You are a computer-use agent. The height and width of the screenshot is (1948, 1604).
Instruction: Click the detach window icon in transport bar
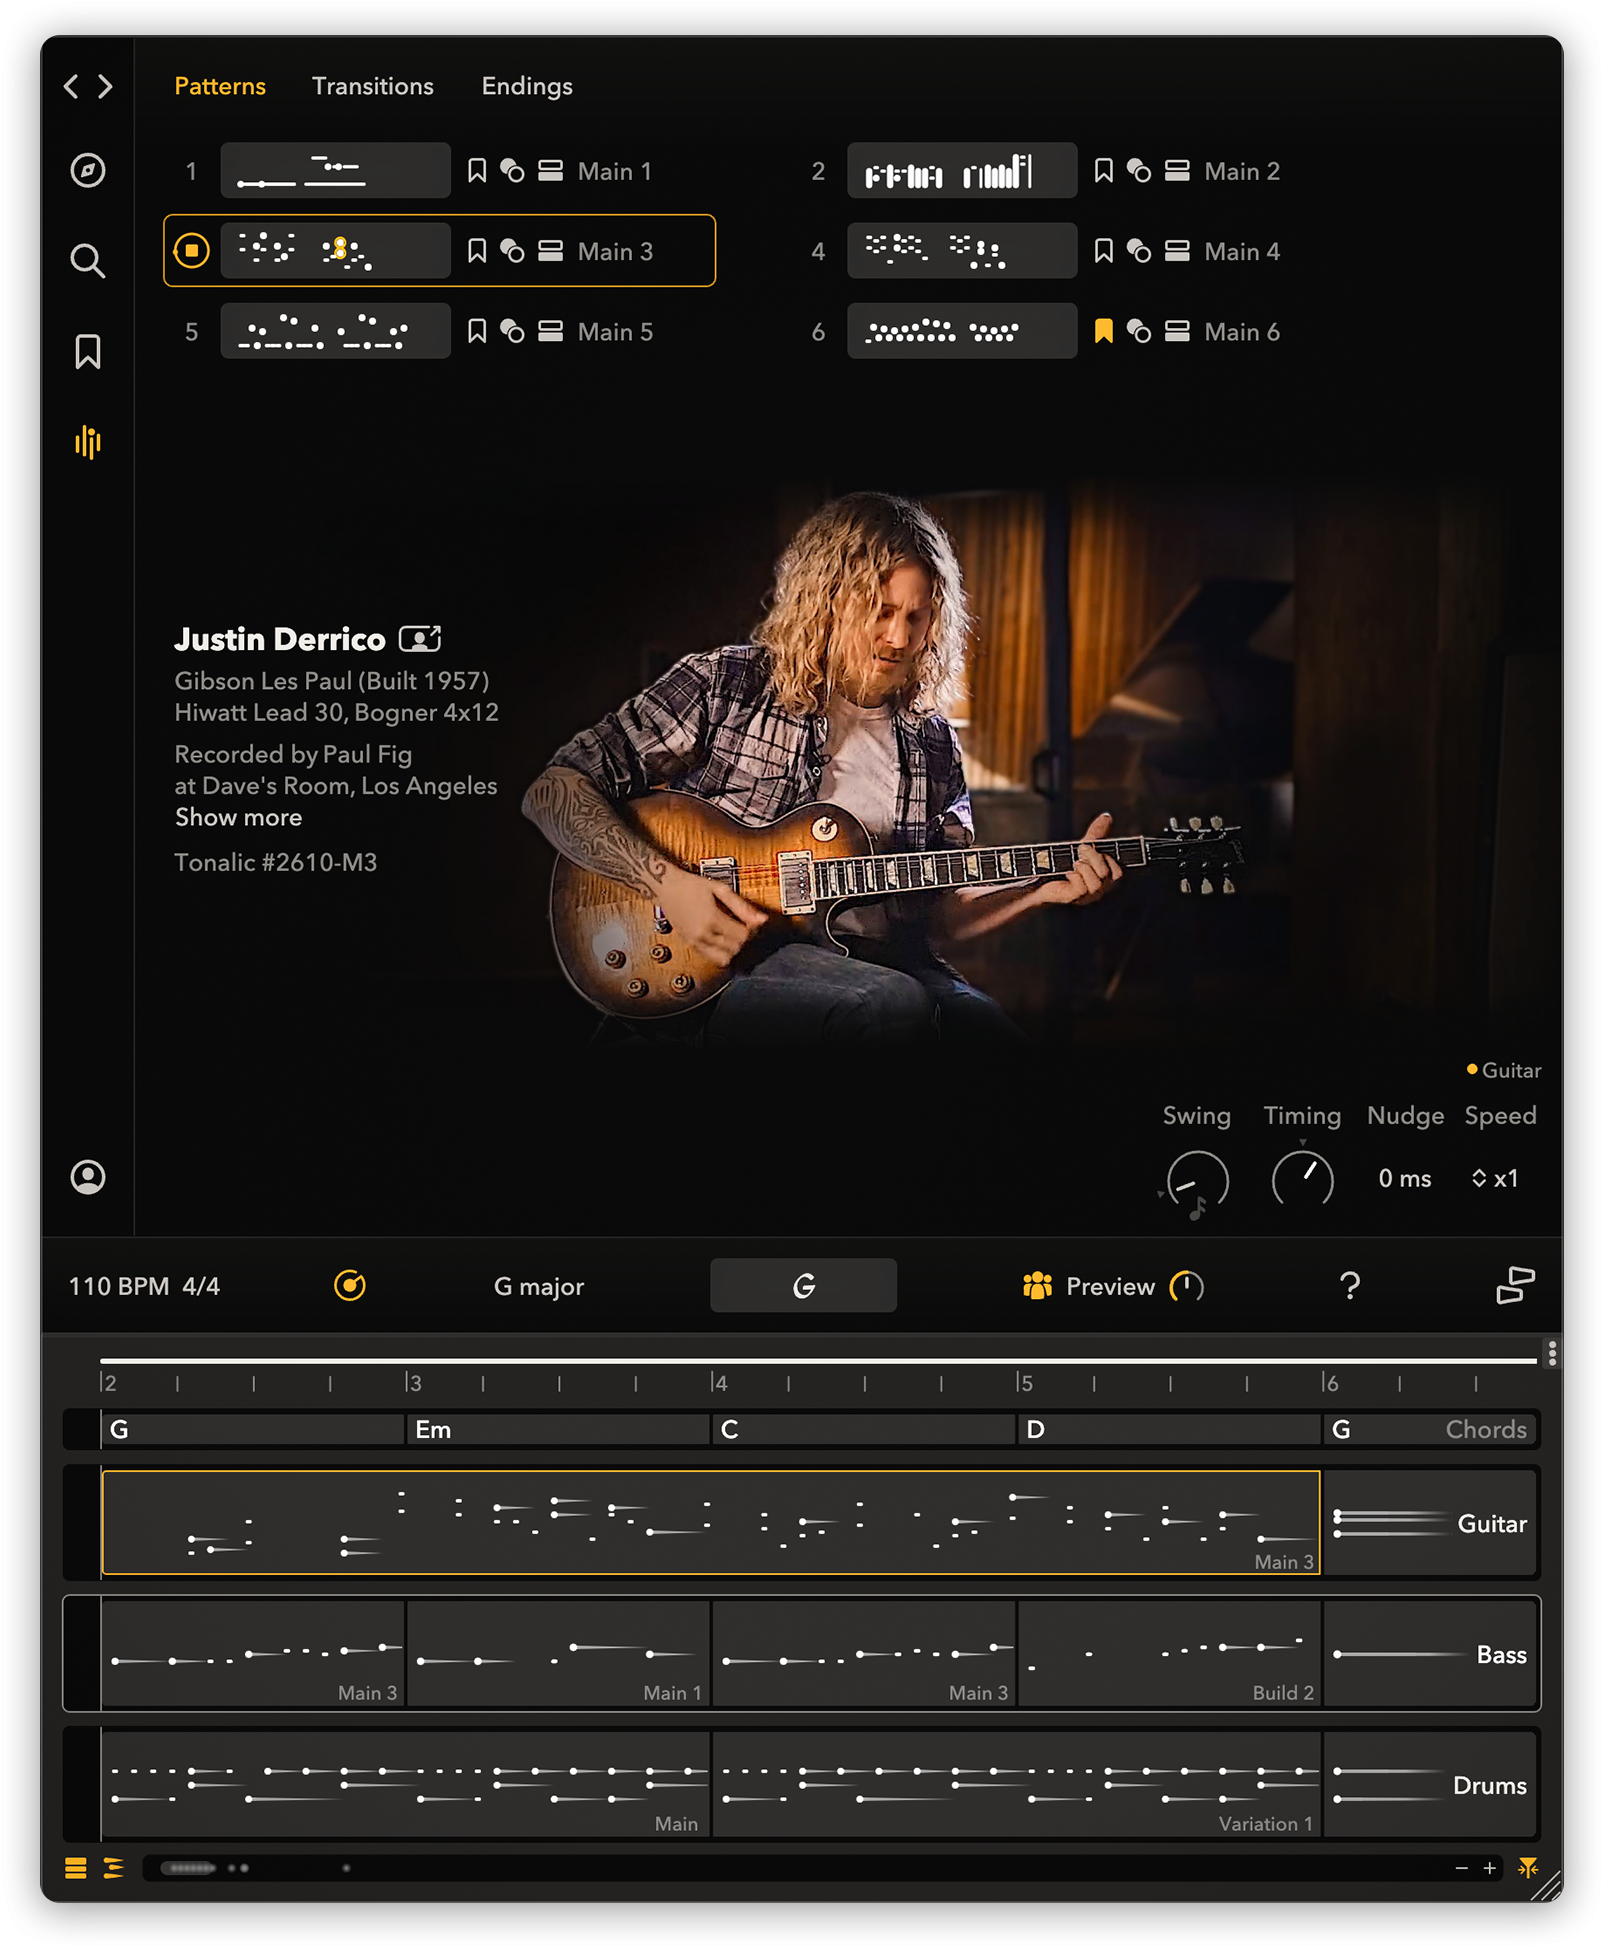click(1515, 1285)
